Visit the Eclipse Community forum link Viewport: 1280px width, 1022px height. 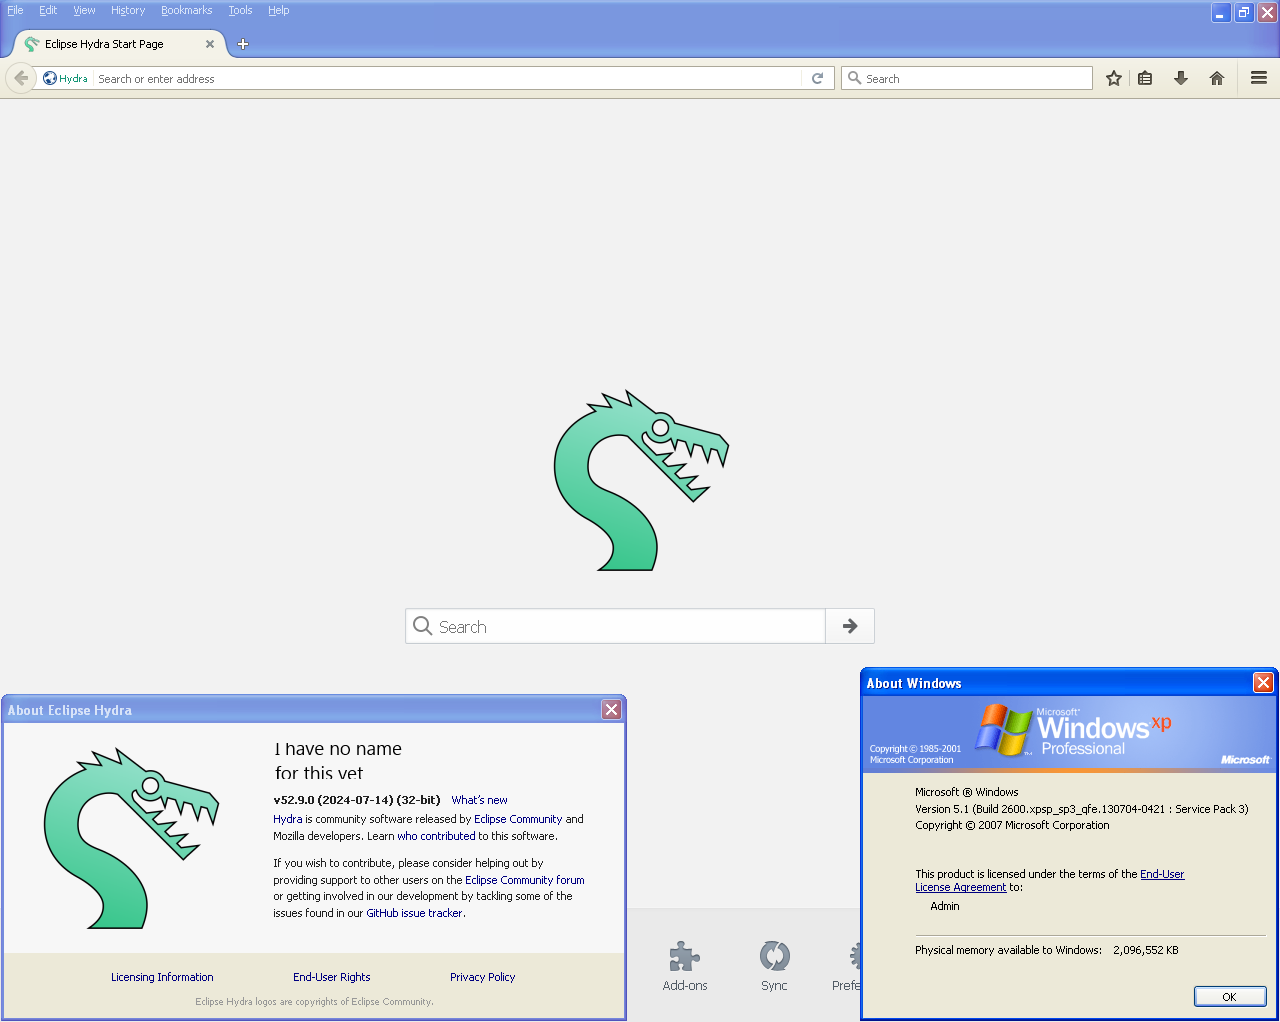tap(525, 880)
